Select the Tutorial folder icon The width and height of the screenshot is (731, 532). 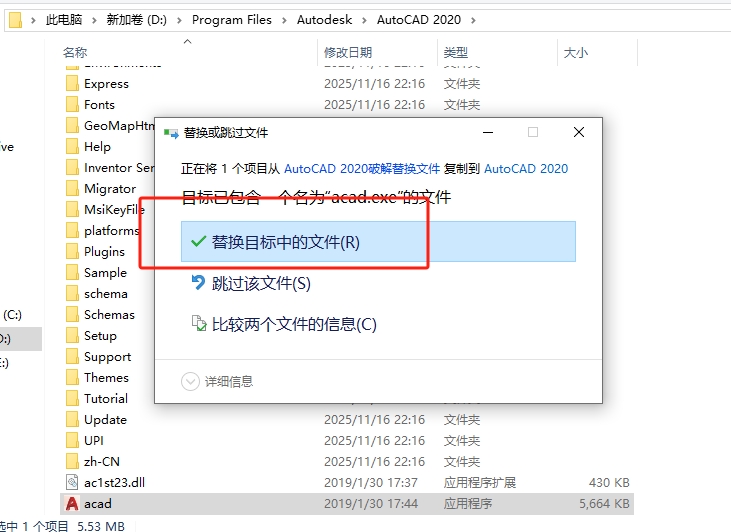click(x=72, y=399)
